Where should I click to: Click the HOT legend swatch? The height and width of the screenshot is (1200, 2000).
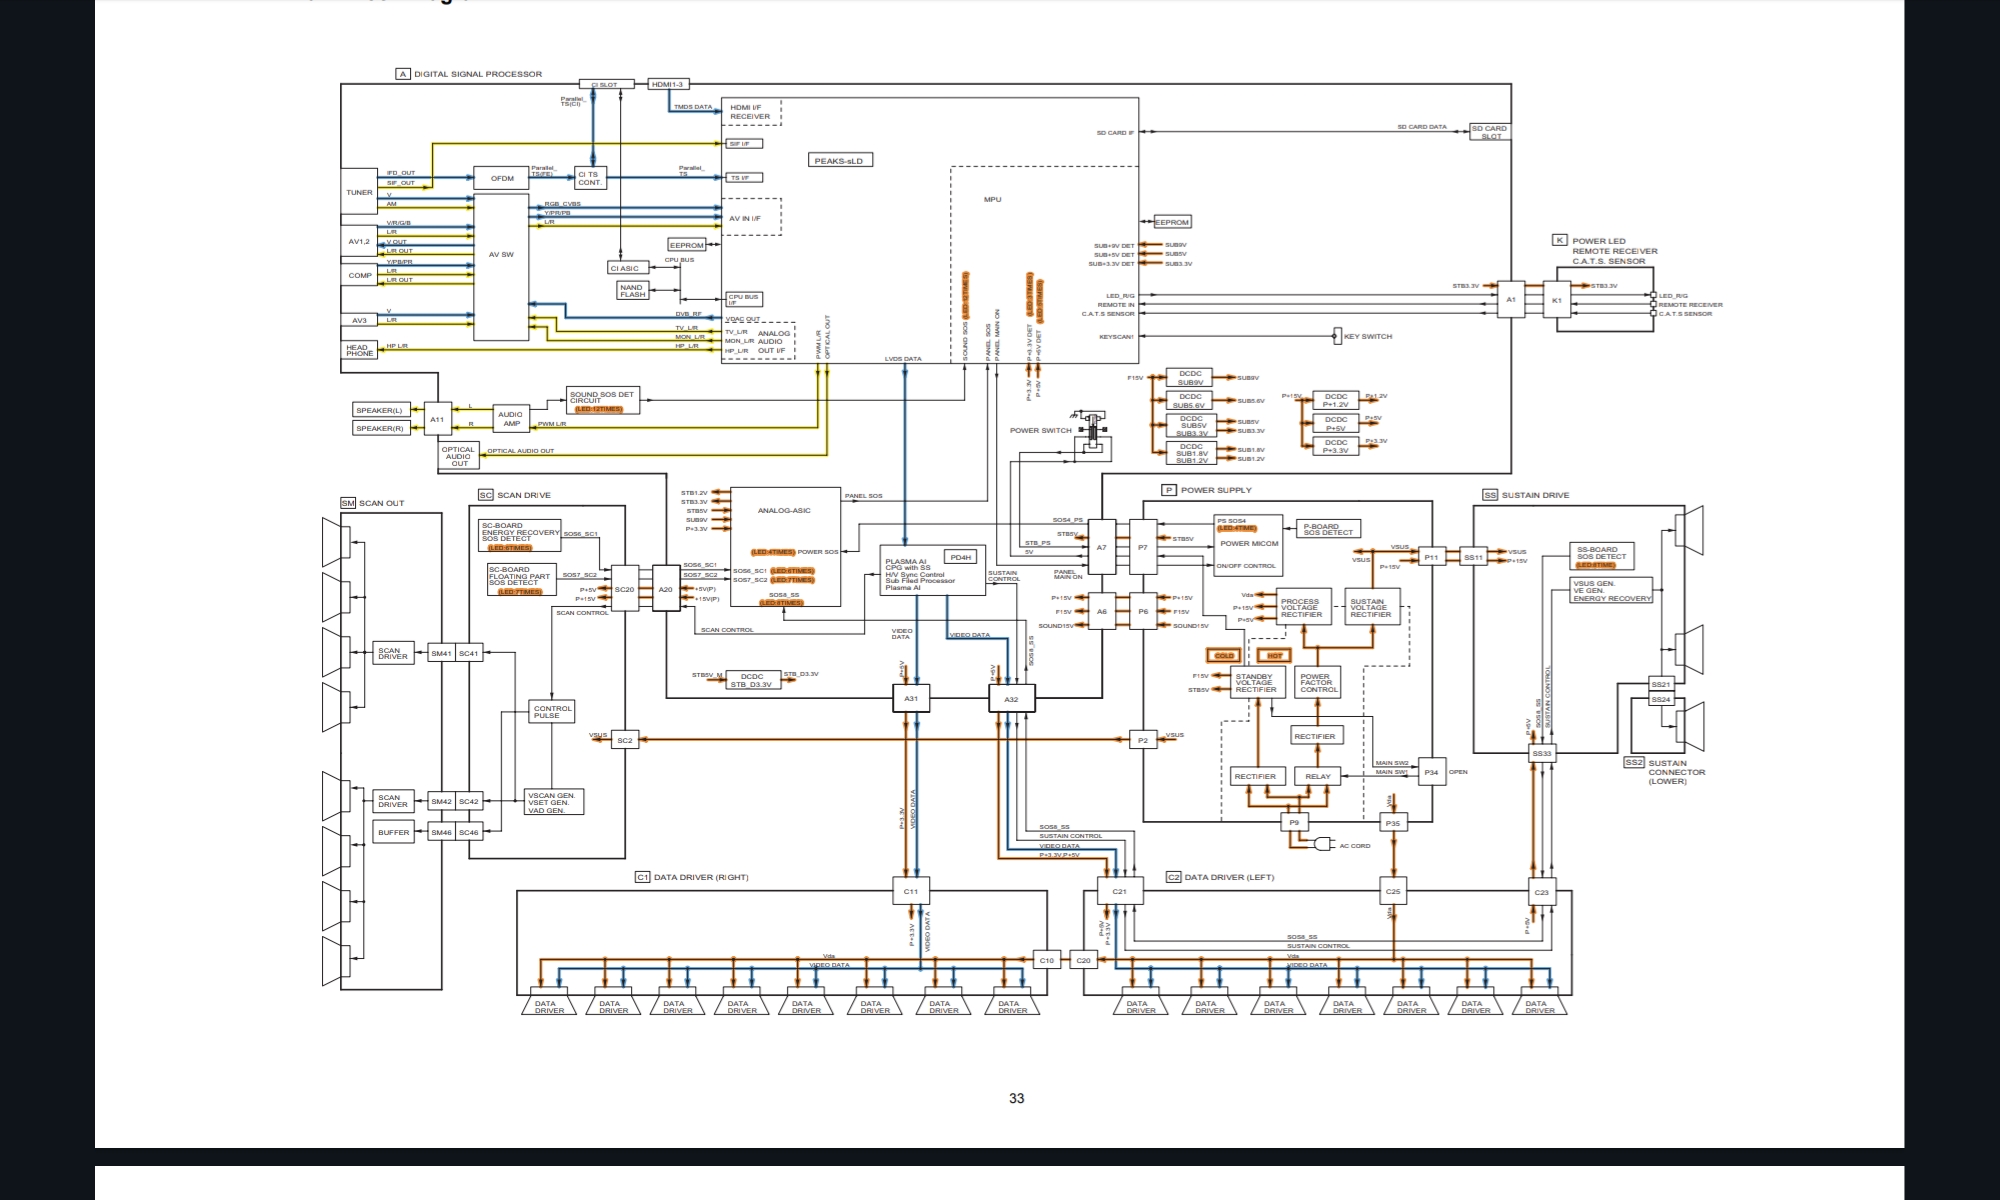(x=1274, y=656)
